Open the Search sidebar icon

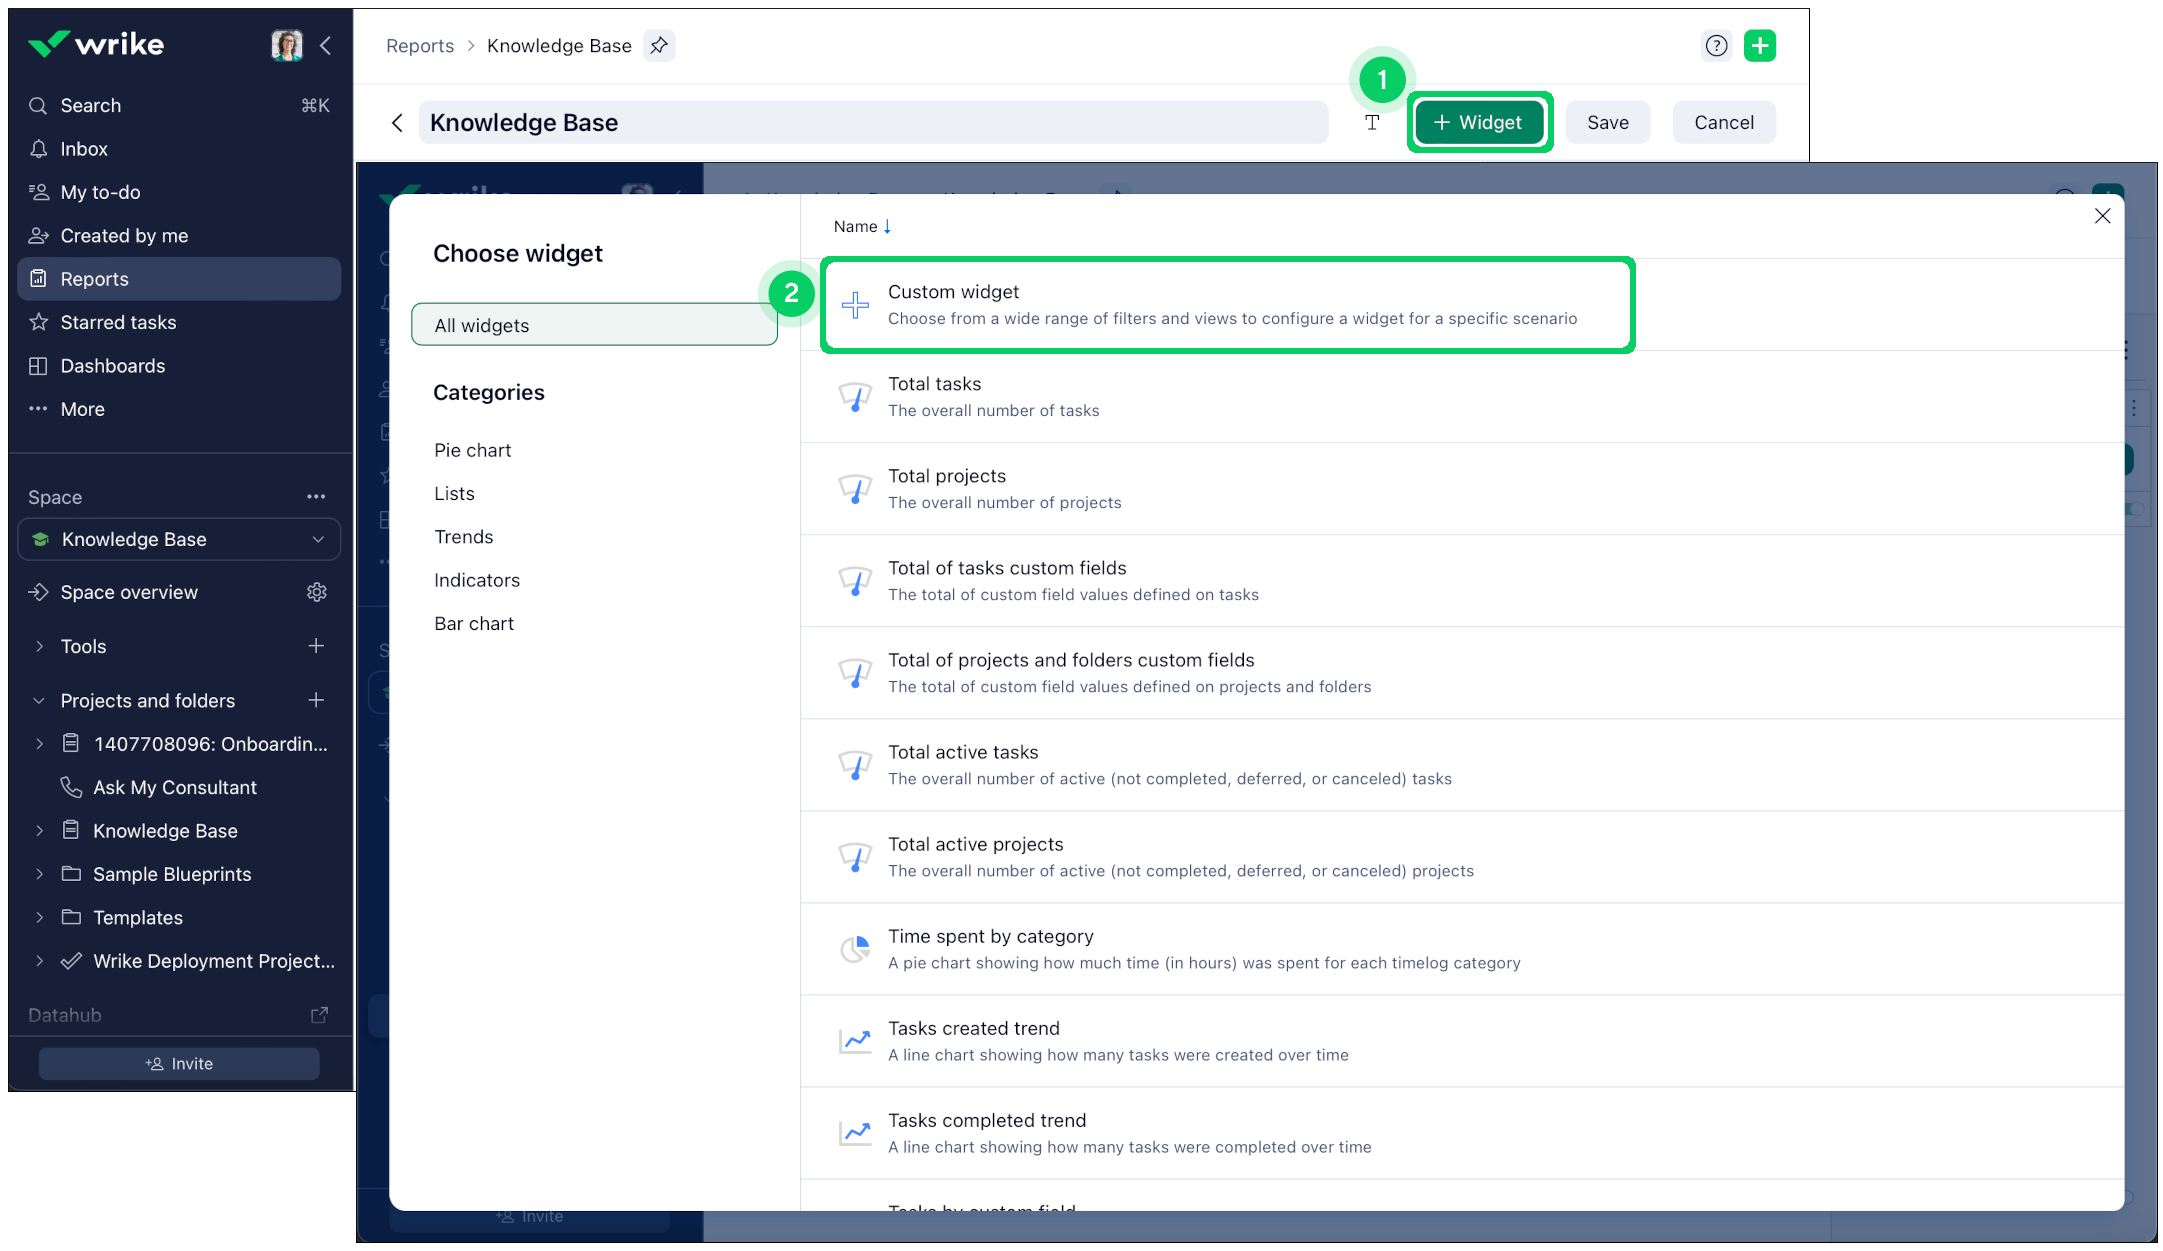click(38, 105)
